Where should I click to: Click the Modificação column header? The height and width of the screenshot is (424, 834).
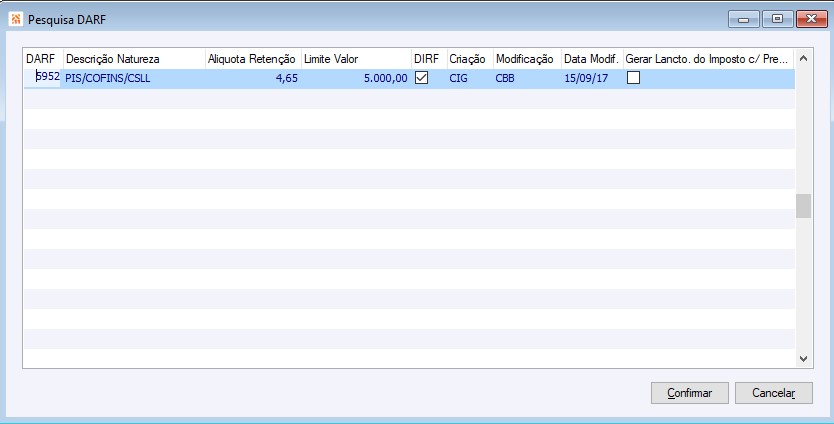click(528, 59)
